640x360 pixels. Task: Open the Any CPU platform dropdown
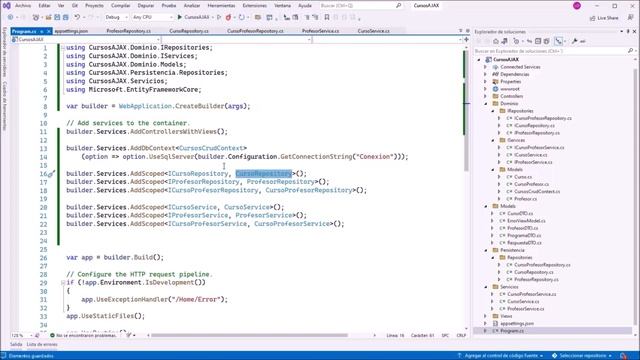[152, 17]
